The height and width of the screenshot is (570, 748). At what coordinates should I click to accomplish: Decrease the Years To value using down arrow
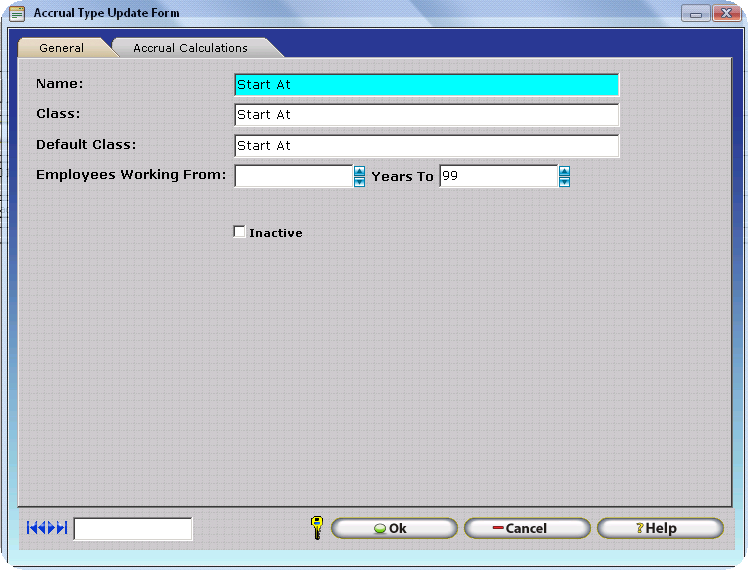[x=564, y=182]
